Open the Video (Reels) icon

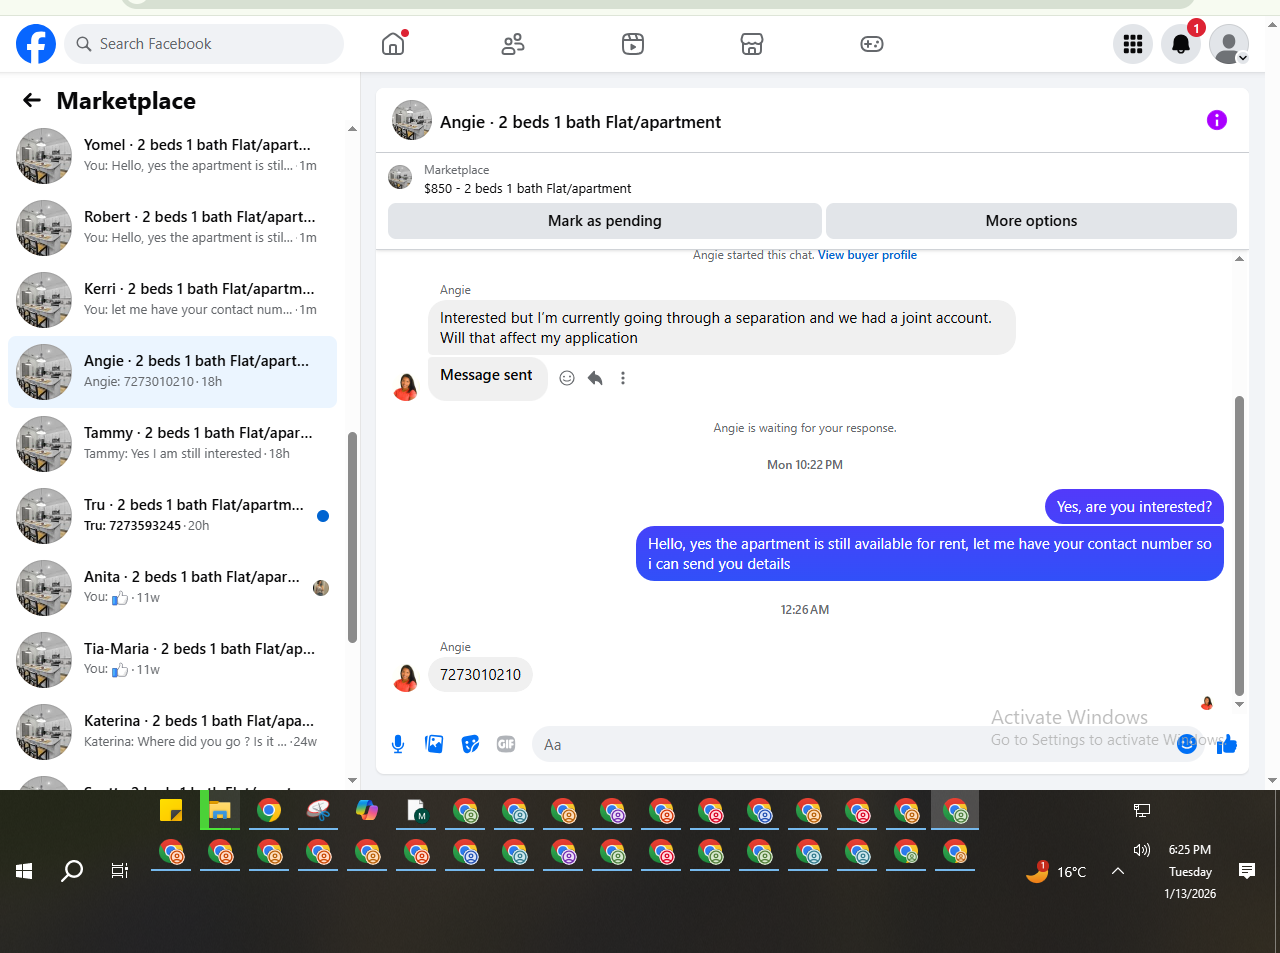coord(633,44)
